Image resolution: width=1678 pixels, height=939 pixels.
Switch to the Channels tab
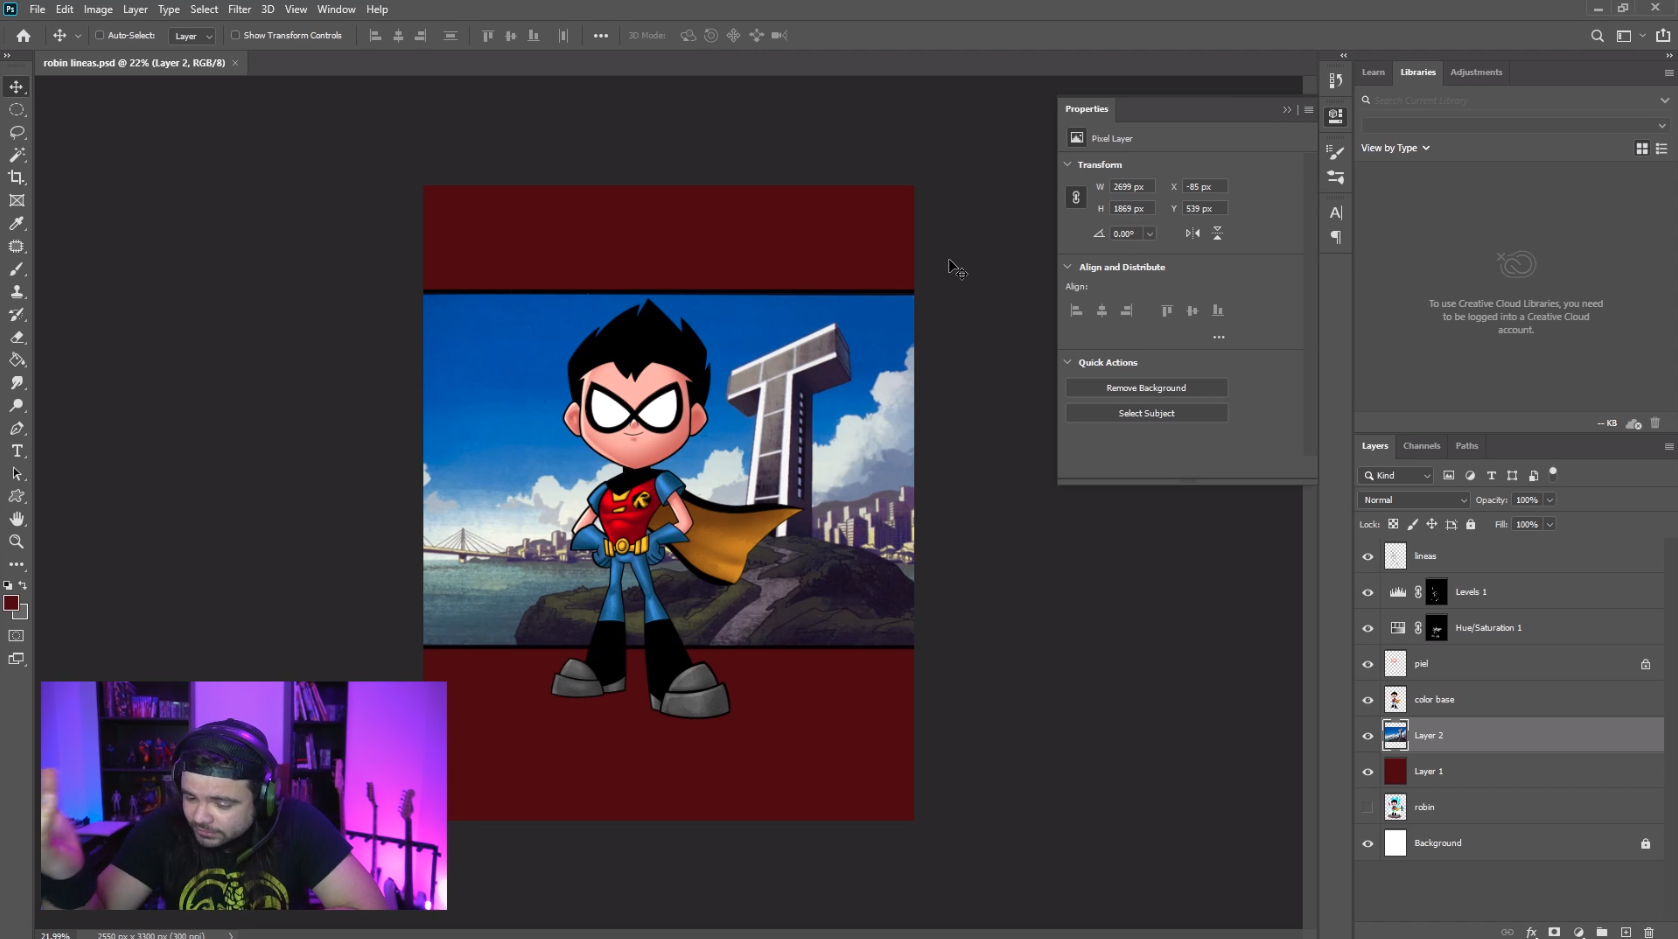tap(1421, 446)
